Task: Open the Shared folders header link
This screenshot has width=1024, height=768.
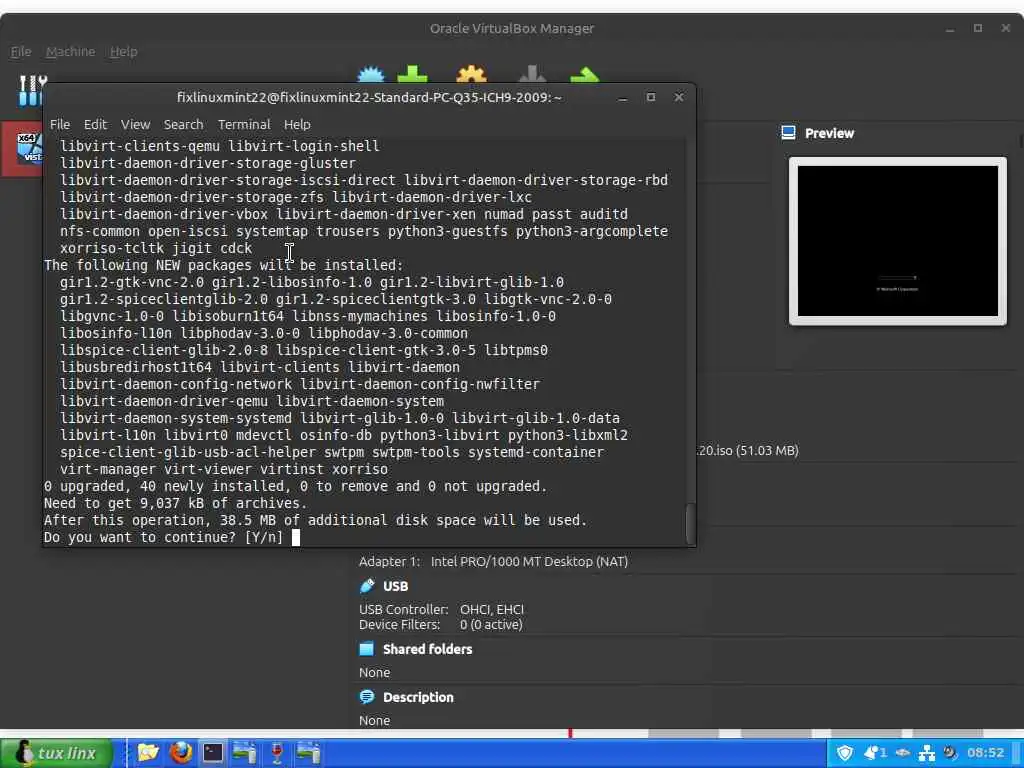Action: (427, 649)
